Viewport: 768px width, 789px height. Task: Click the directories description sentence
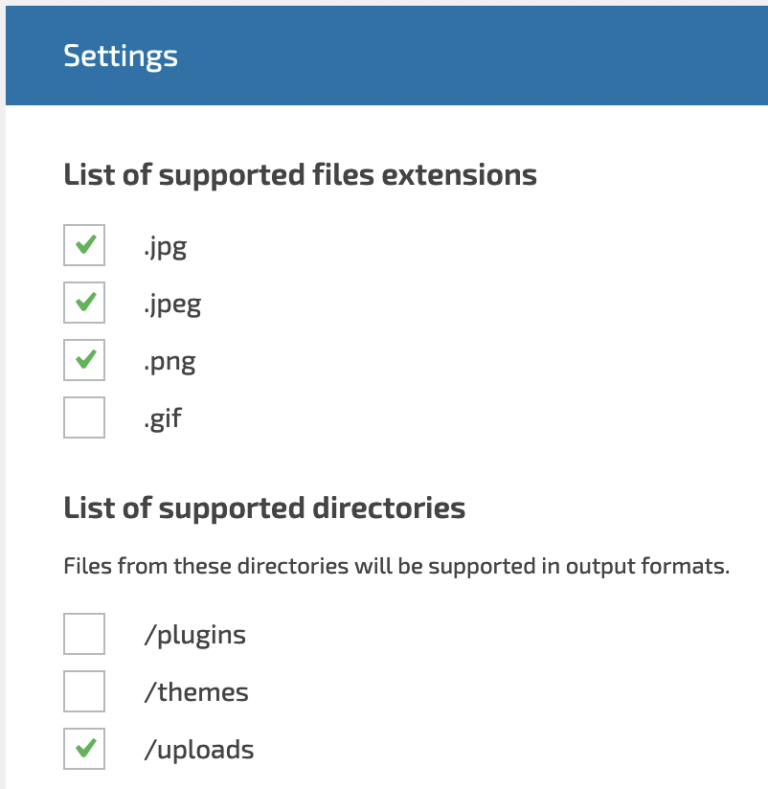click(396, 566)
